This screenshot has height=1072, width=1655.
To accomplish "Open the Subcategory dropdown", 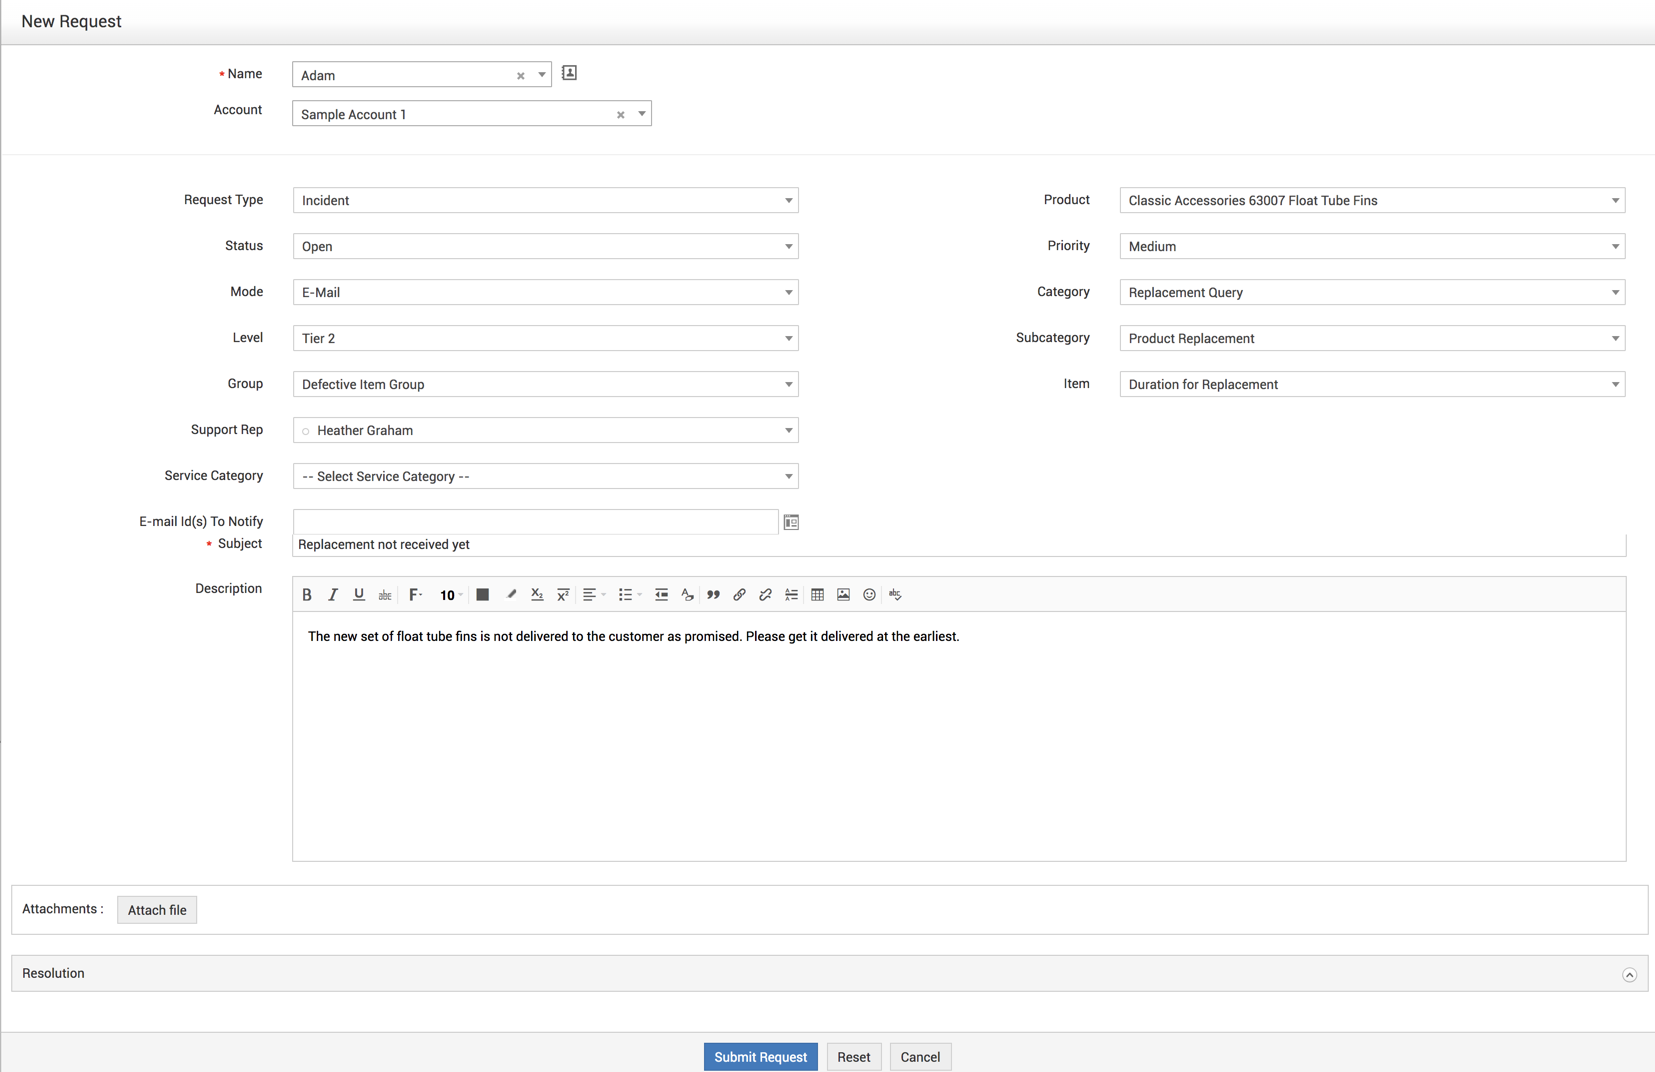I will [1372, 338].
